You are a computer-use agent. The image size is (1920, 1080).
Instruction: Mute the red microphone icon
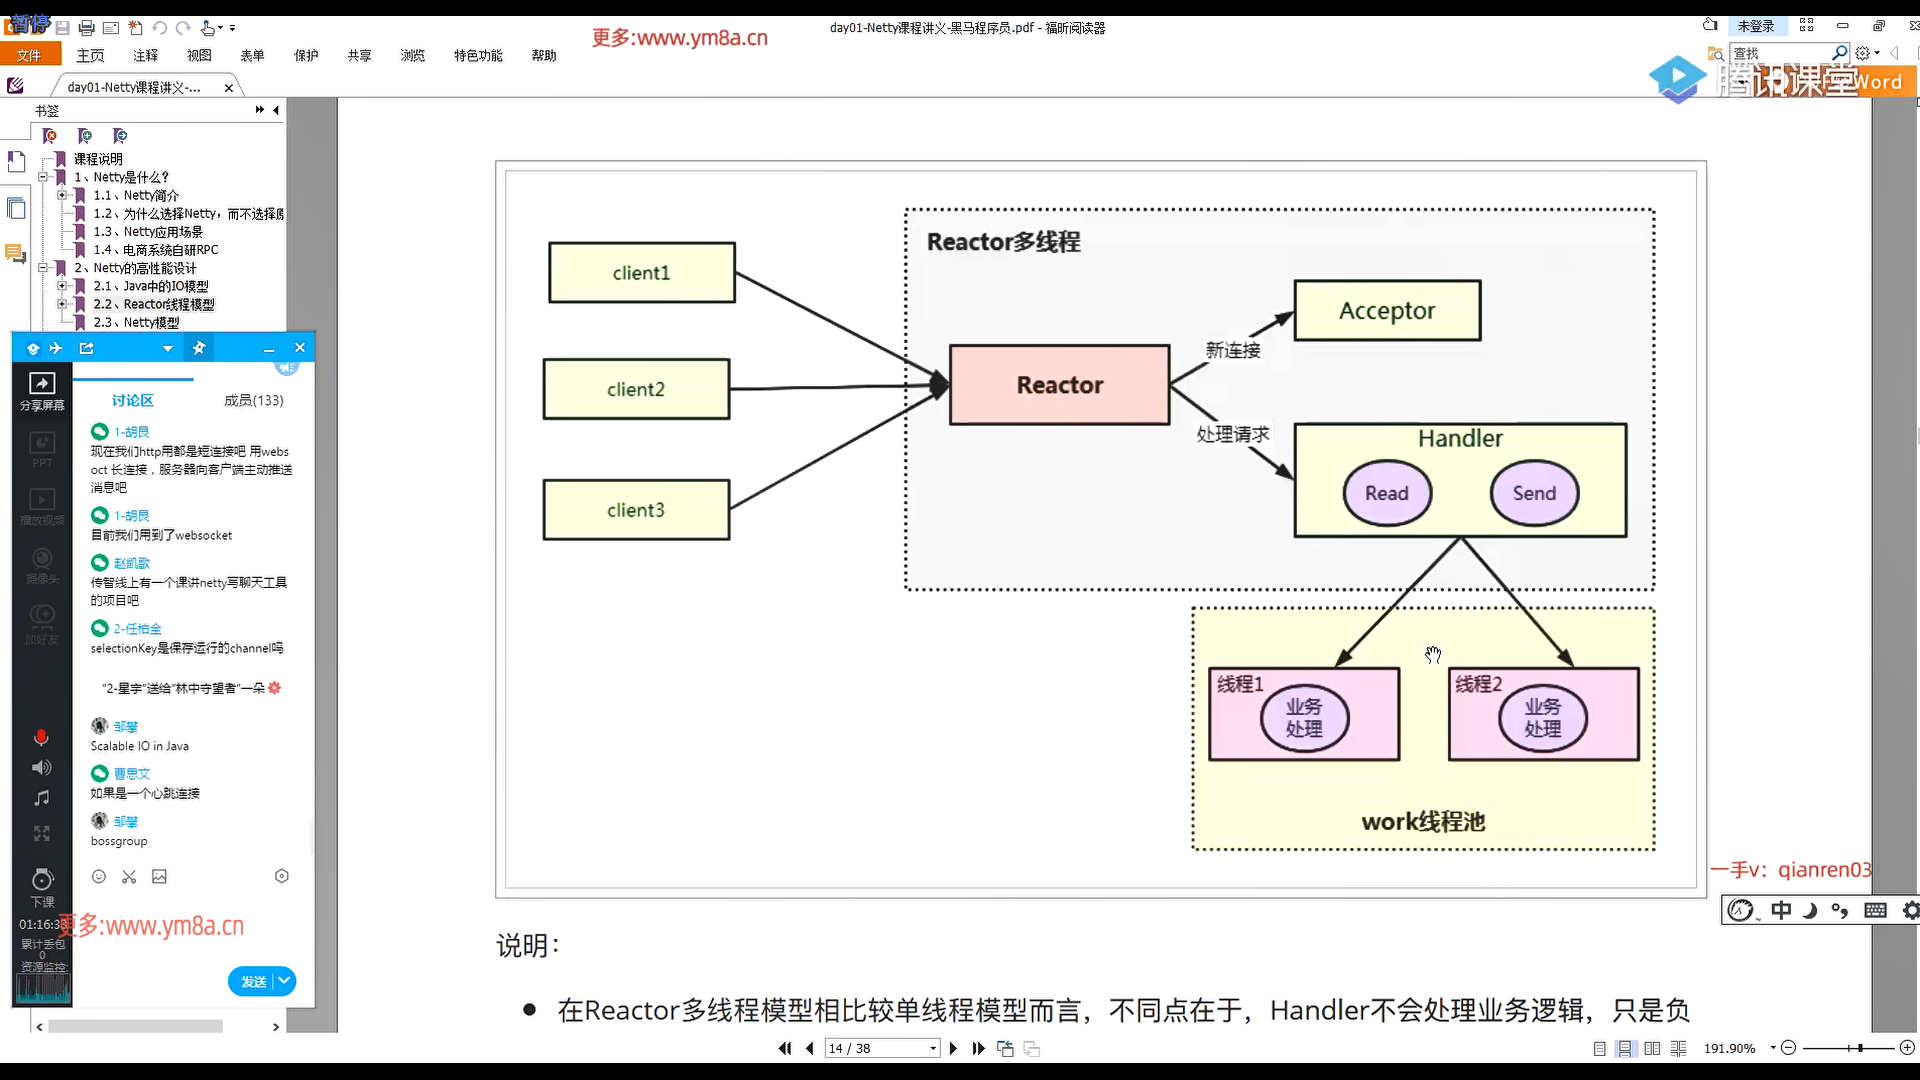coord(41,737)
